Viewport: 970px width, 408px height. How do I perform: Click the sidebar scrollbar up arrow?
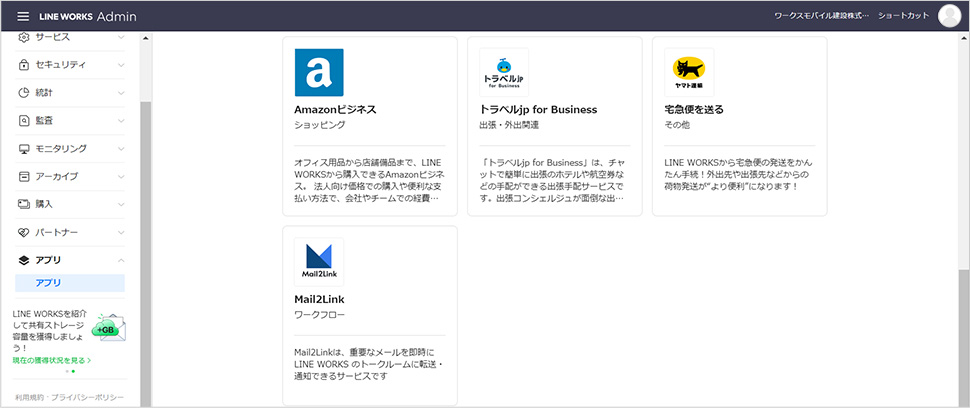coord(146,38)
